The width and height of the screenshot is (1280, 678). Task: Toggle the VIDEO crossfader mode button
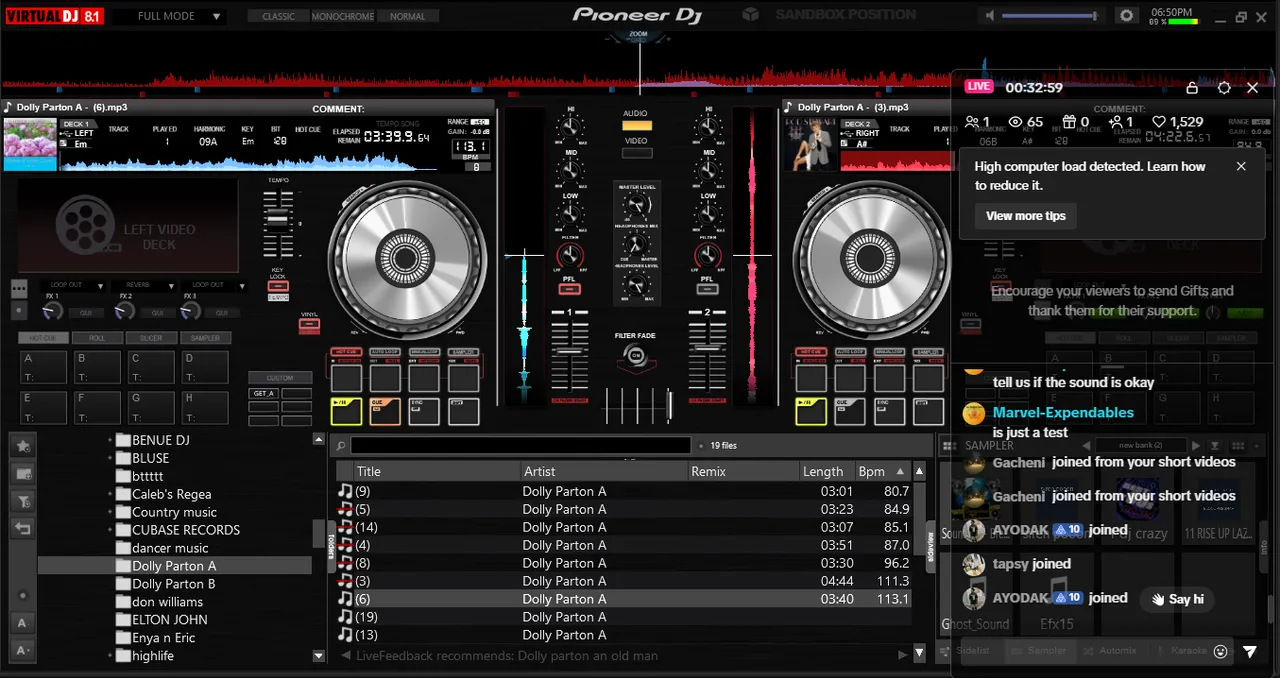click(636, 153)
